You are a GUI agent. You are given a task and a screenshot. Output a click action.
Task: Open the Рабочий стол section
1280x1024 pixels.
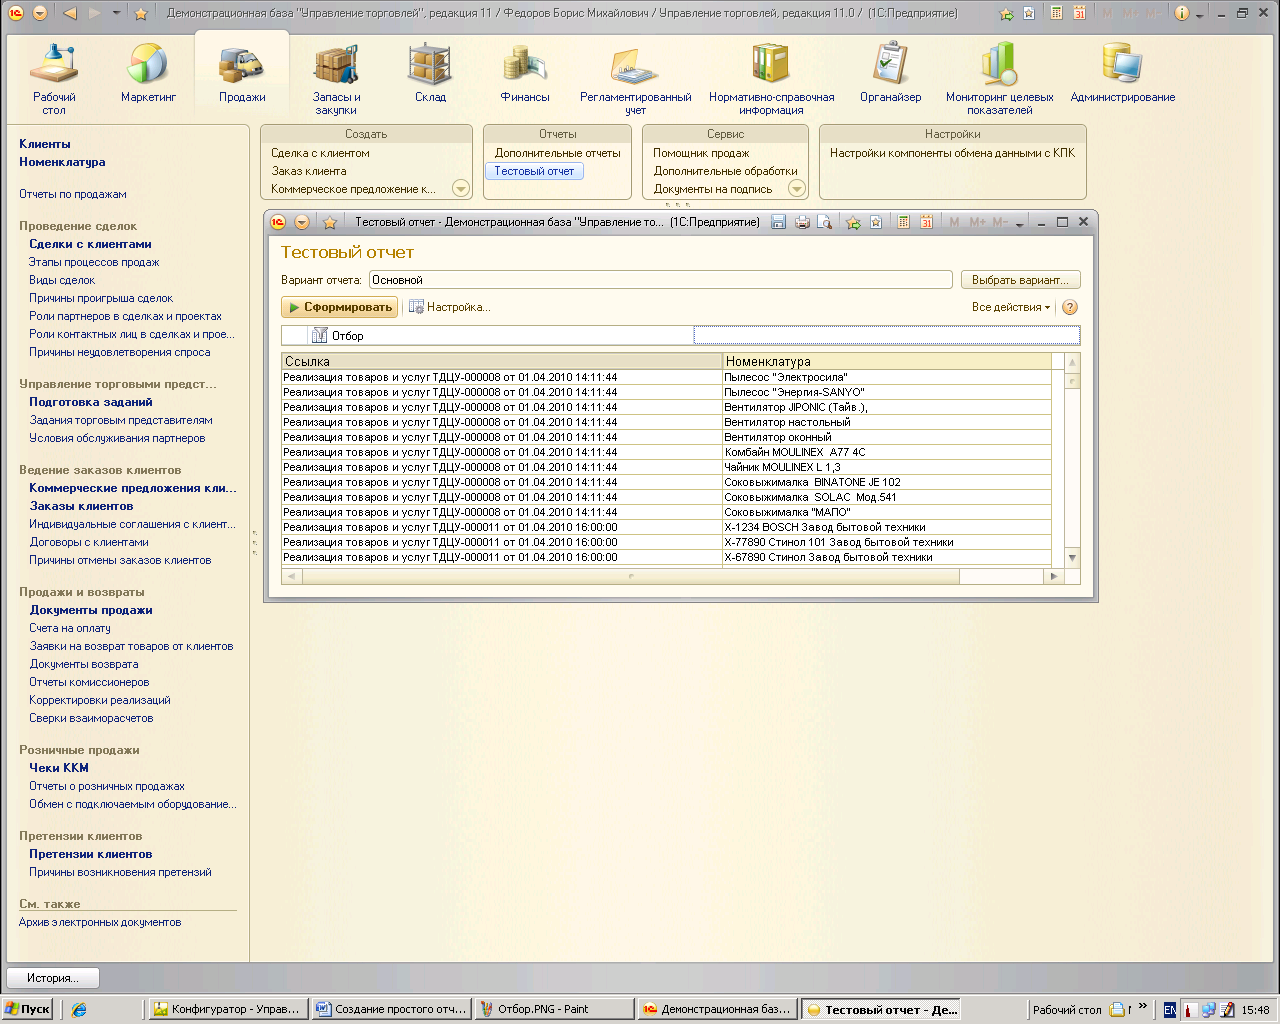click(54, 79)
